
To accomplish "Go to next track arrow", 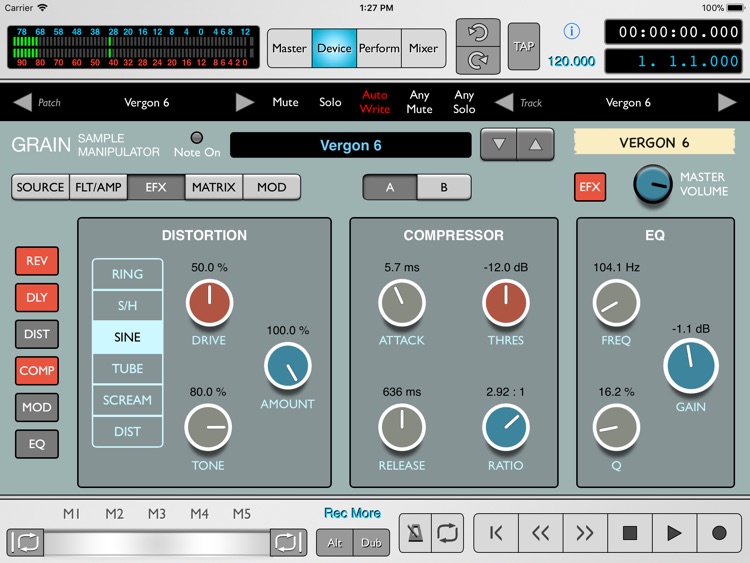I will pyautogui.click(x=727, y=102).
